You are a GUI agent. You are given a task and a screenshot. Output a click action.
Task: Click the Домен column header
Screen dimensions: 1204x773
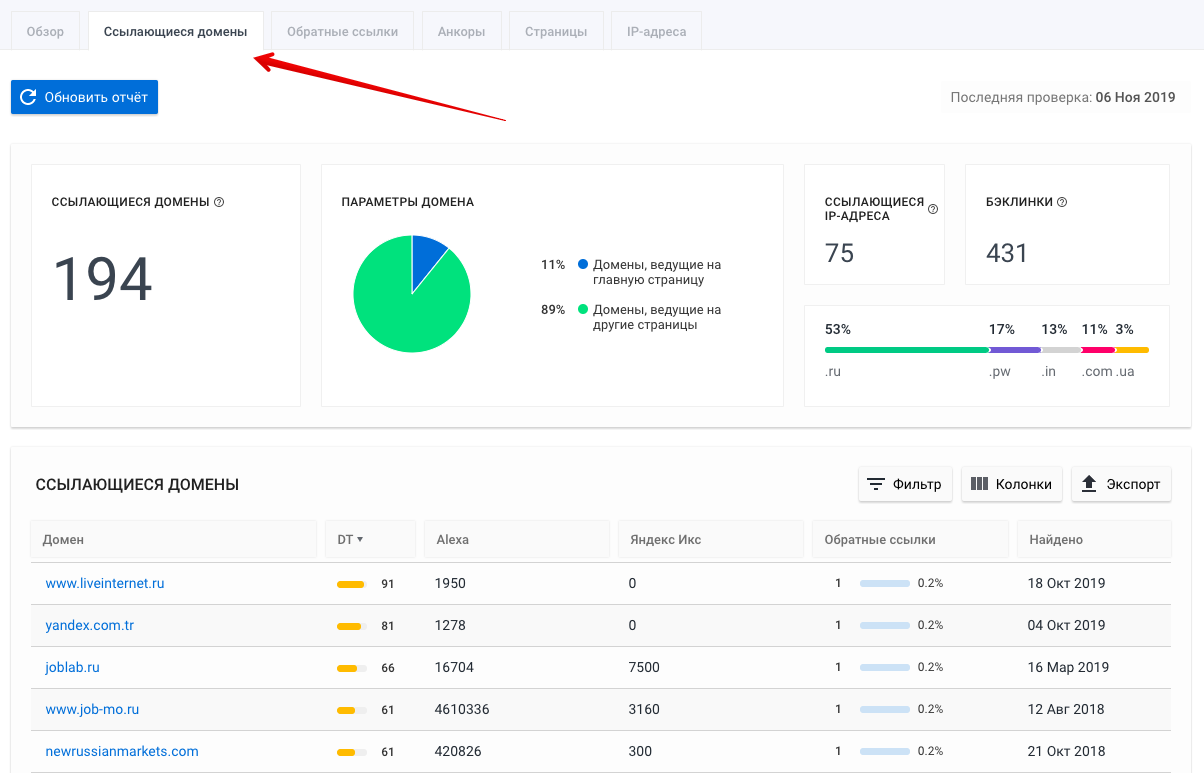(174, 539)
